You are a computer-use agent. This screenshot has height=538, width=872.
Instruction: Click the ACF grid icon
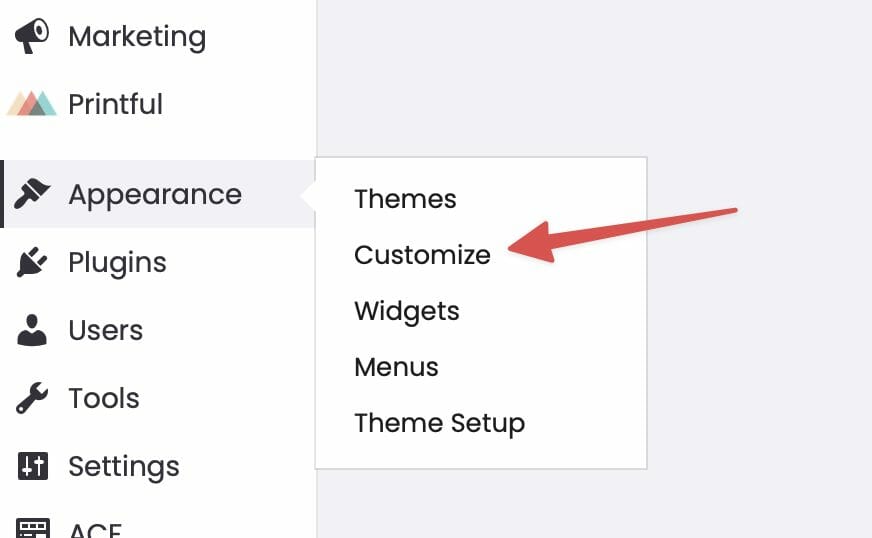[33, 528]
